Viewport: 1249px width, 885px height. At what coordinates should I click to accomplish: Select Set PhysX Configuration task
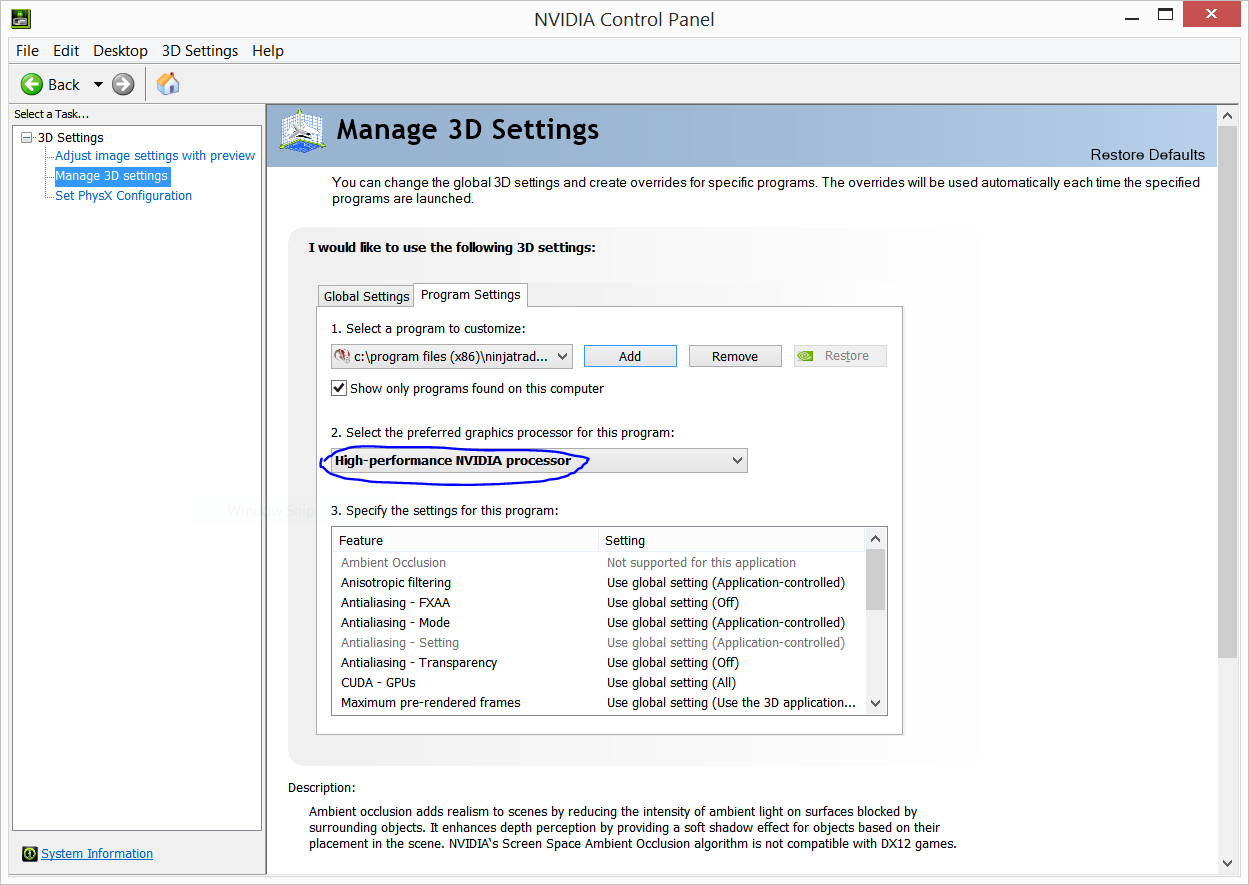[123, 196]
